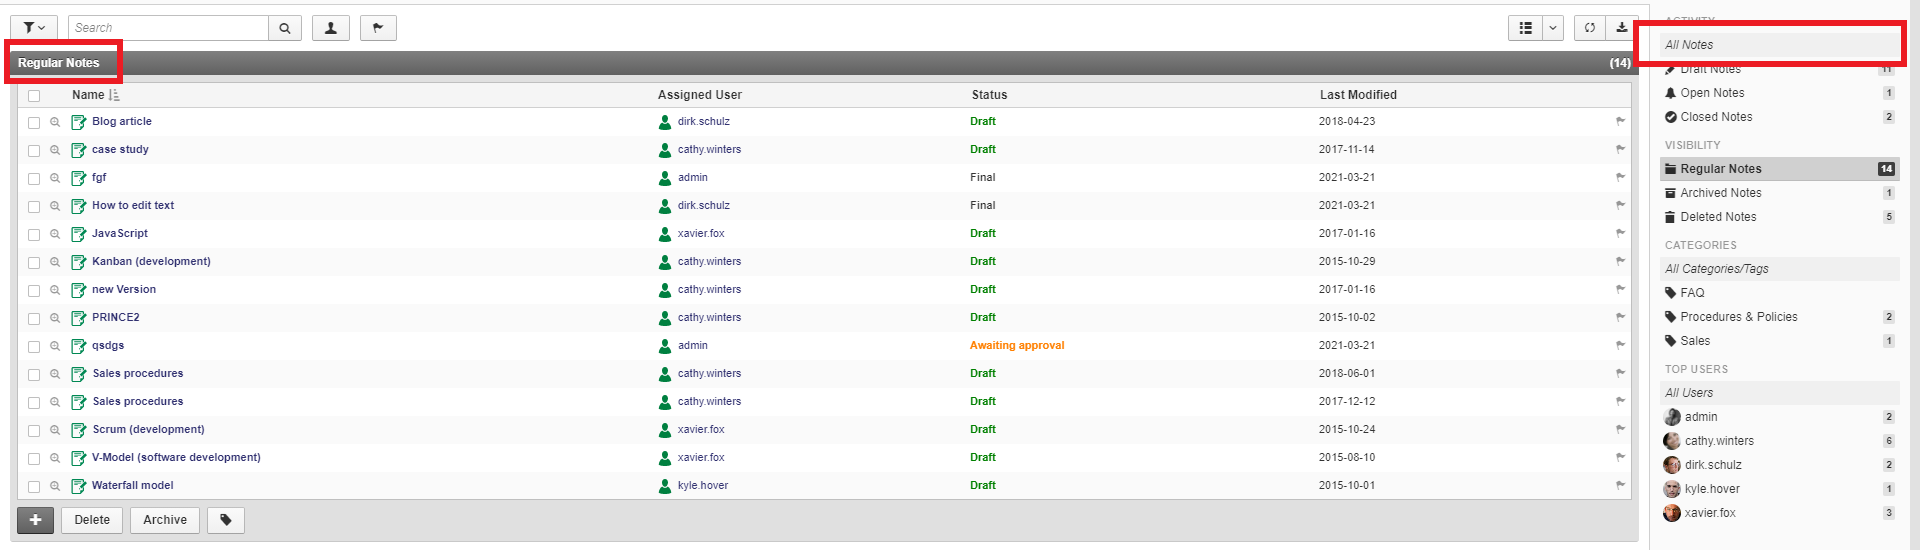Check the Kanban (development) row checkbox

[34, 262]
